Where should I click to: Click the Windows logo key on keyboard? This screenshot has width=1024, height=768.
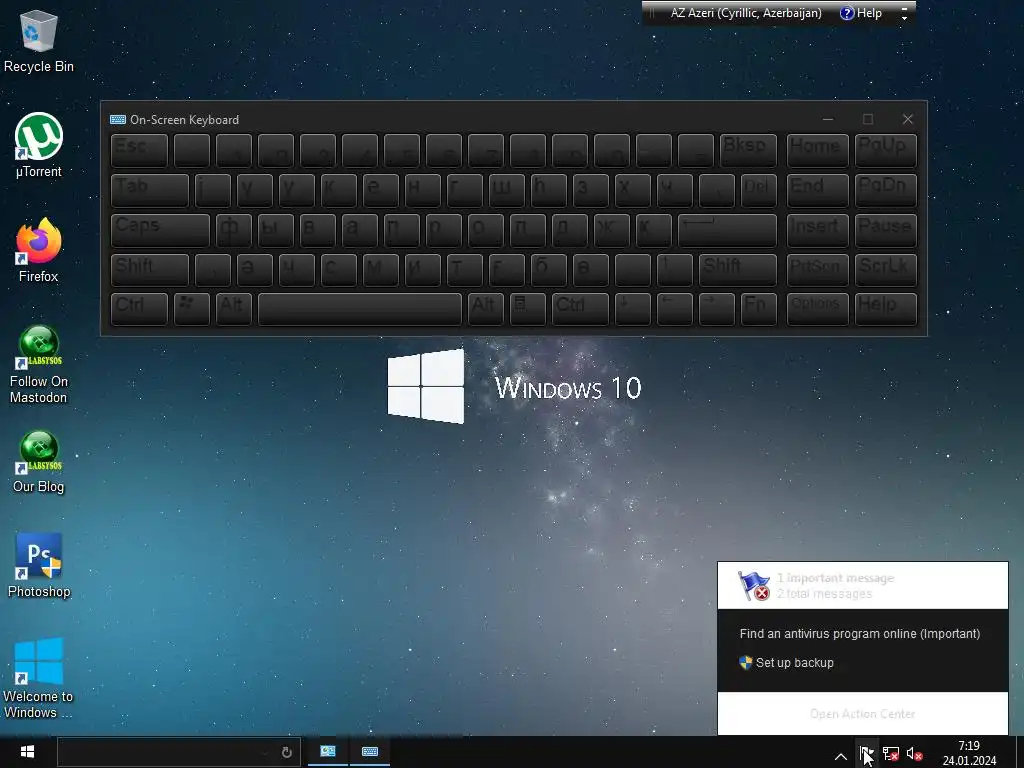[x=191, y=309]
